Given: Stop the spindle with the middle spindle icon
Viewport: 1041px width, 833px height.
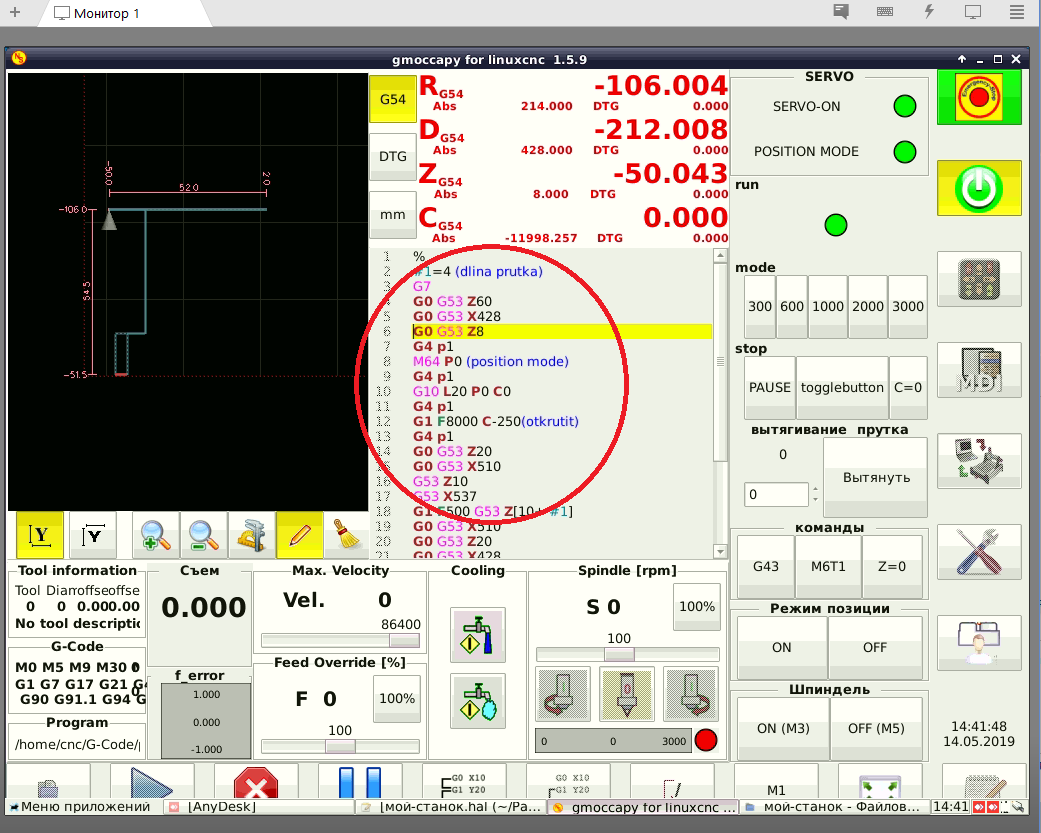Looking at the screenshot, I should [x=627, y=694].
